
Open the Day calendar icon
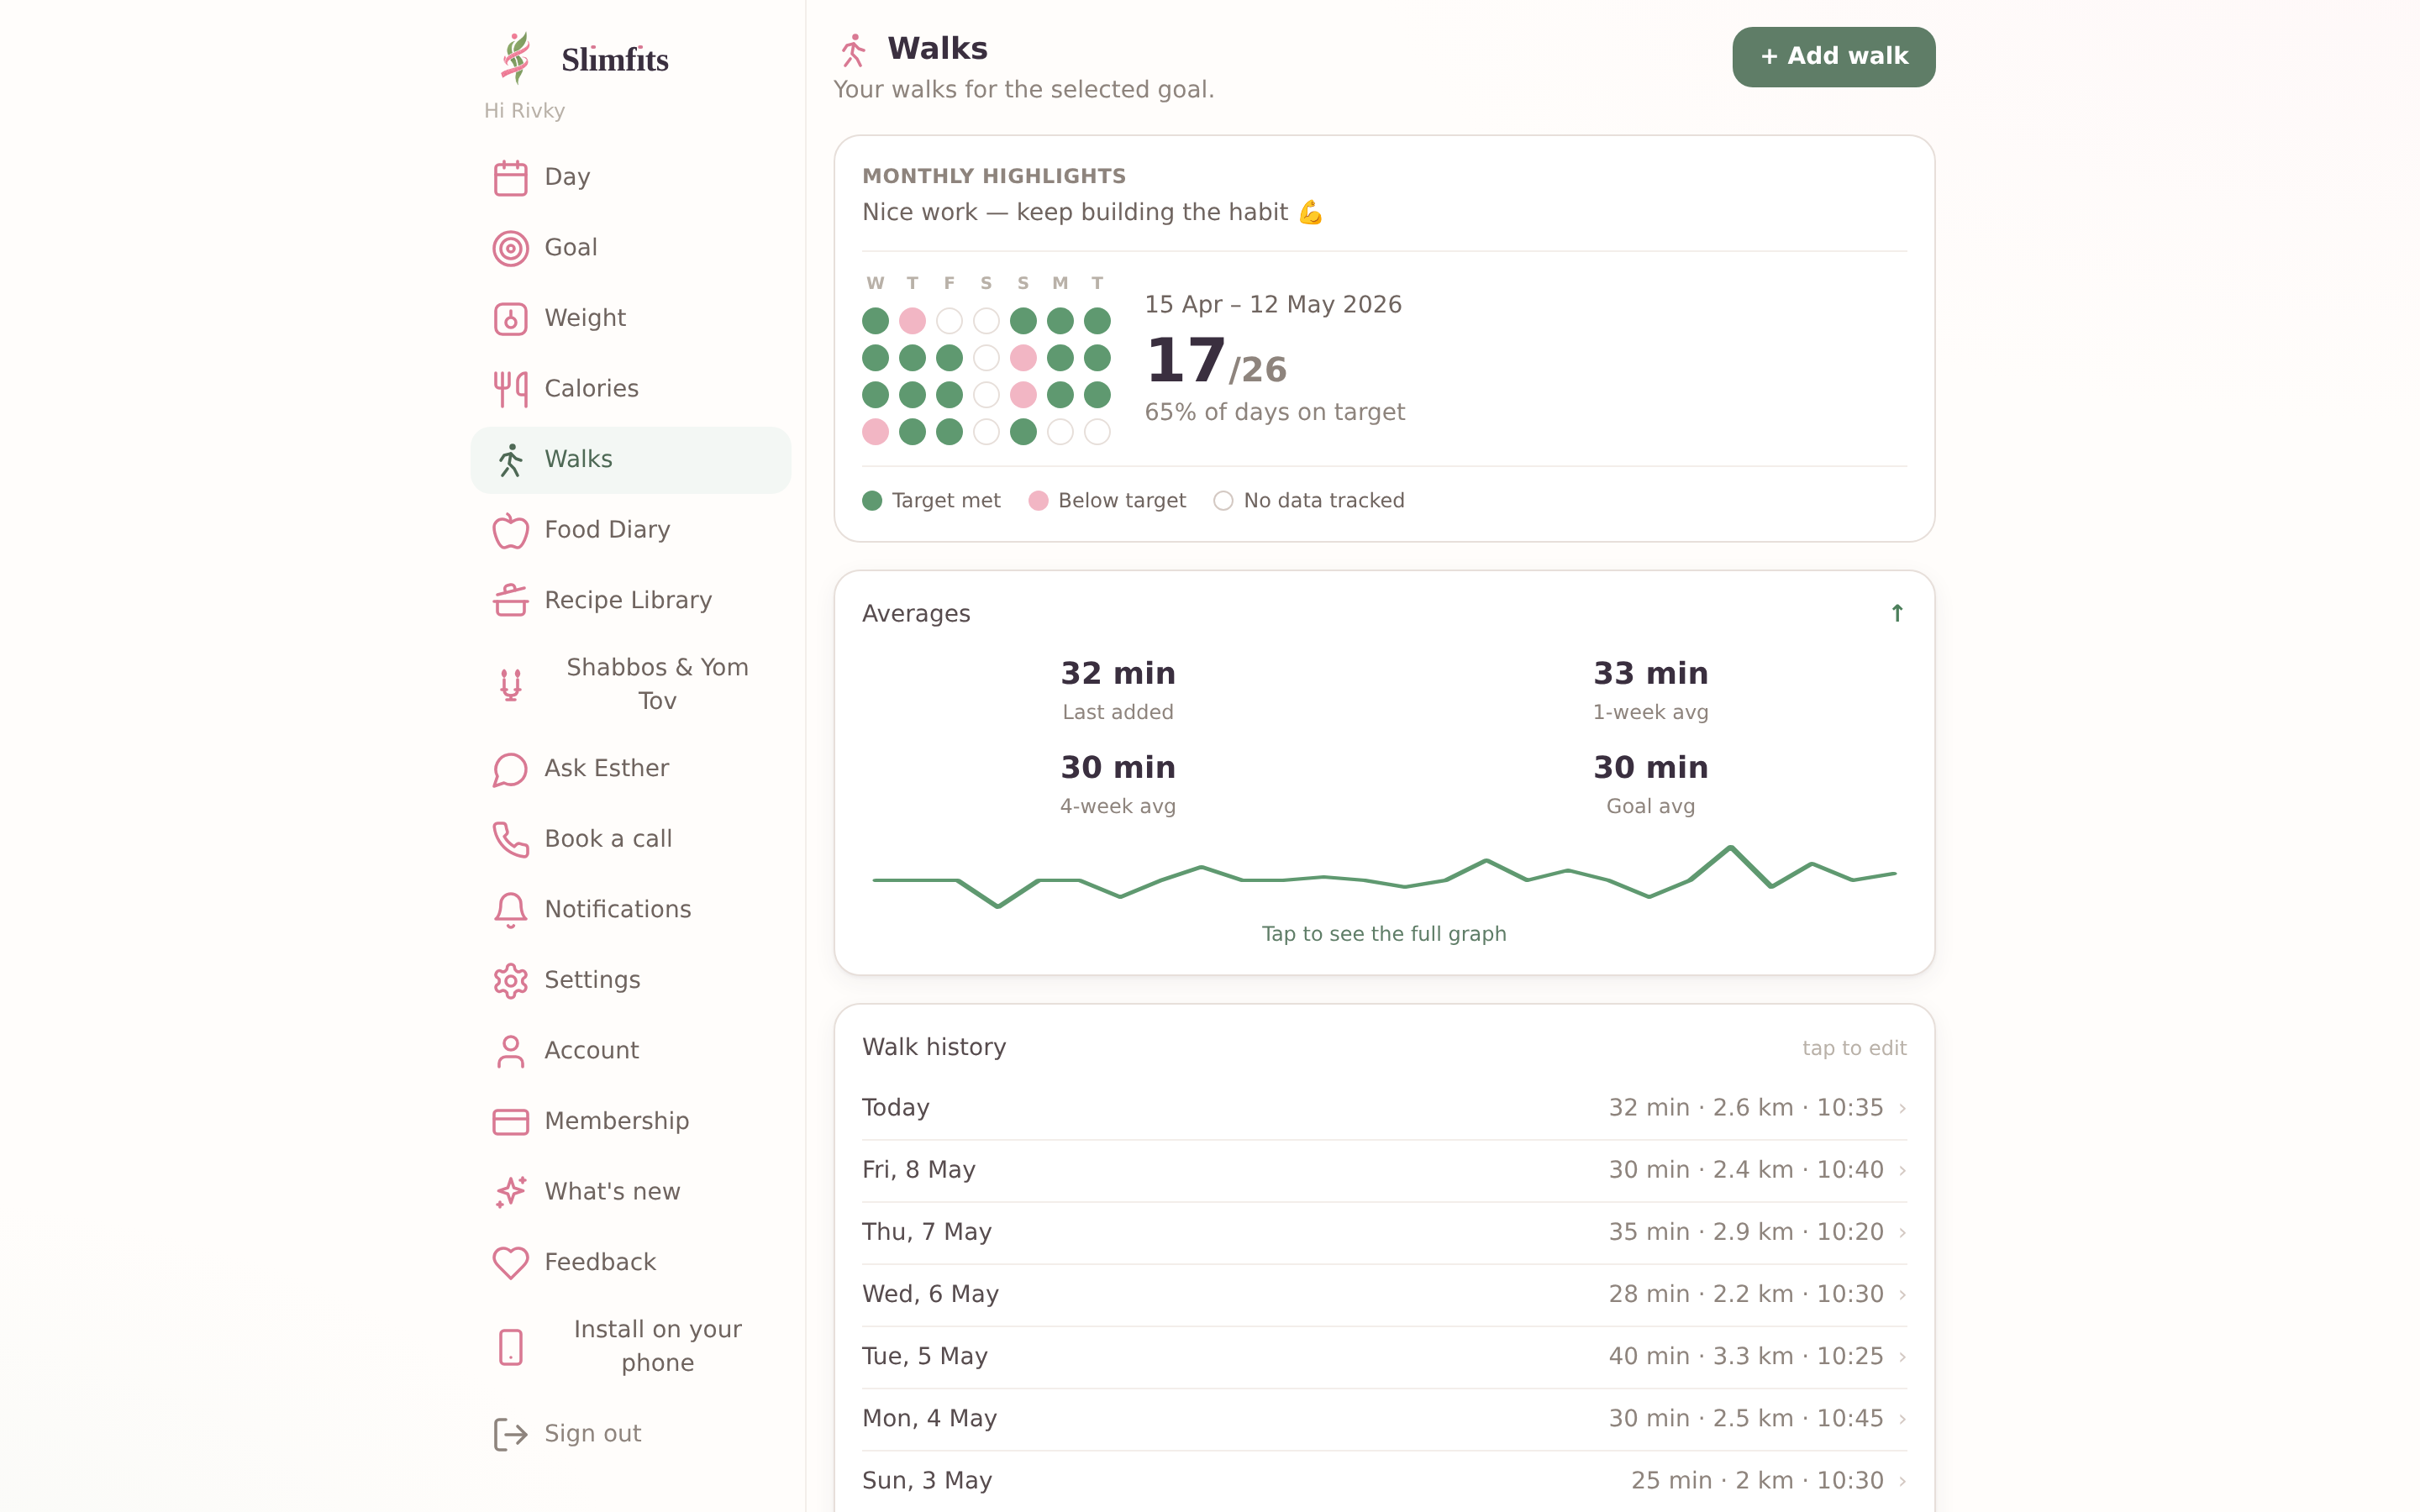[510, 178]
